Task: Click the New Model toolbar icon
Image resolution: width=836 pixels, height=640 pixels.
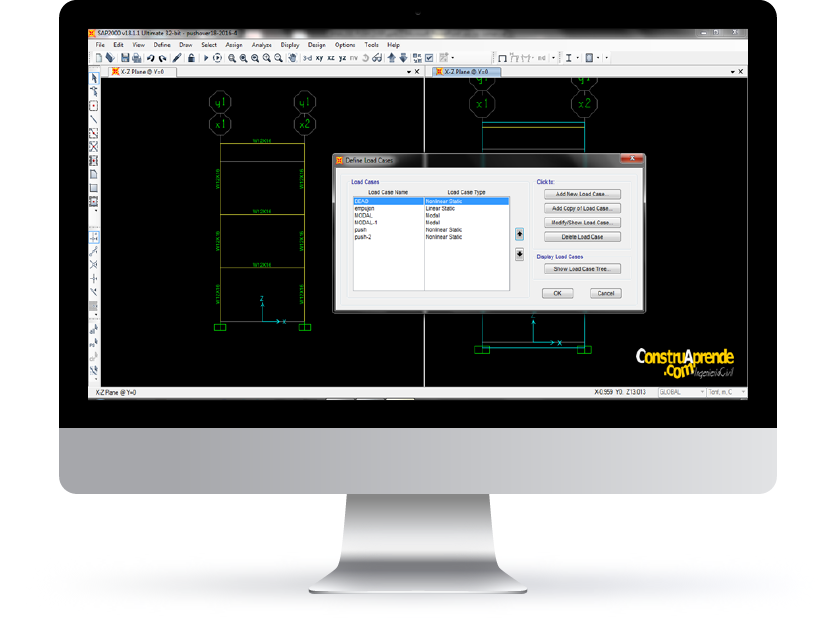Action: tap(99, 58)
